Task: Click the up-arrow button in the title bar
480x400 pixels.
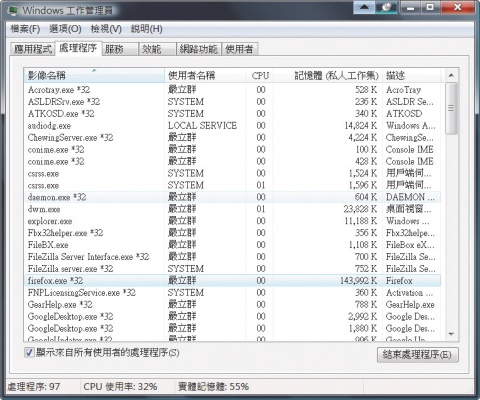Action: tap(364, 7)
